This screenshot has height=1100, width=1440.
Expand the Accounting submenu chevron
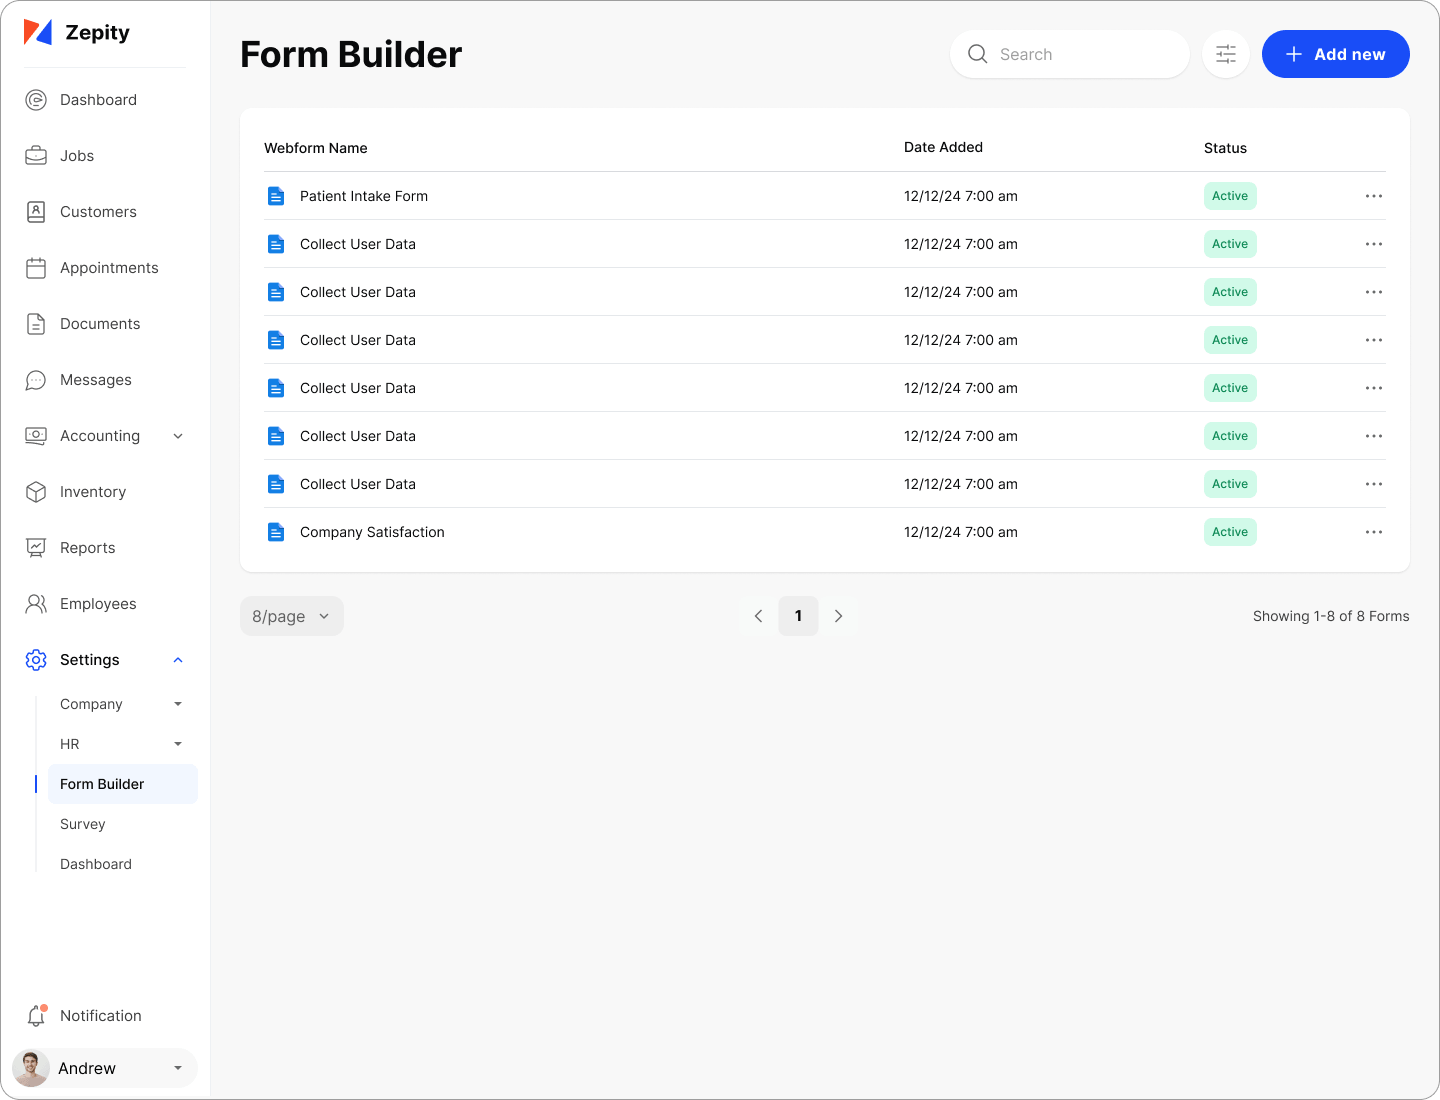coord(178,436)
